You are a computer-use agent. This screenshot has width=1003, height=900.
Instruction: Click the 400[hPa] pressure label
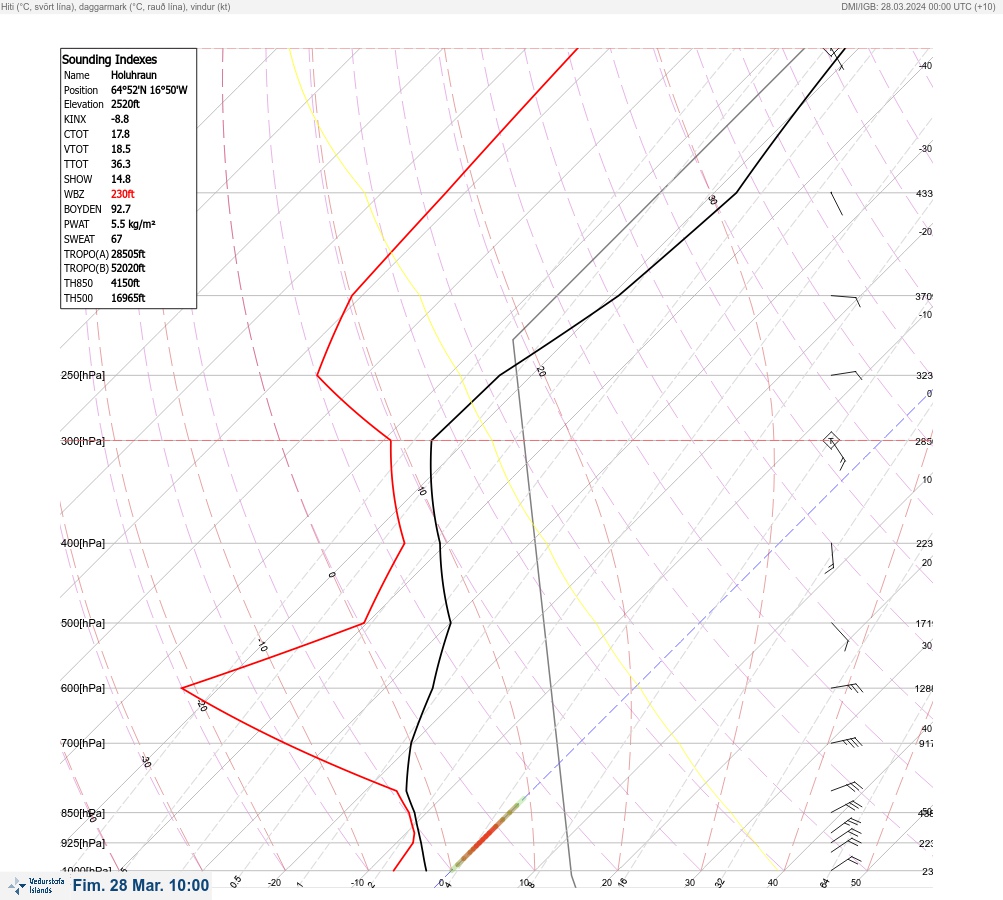point(83,544)
